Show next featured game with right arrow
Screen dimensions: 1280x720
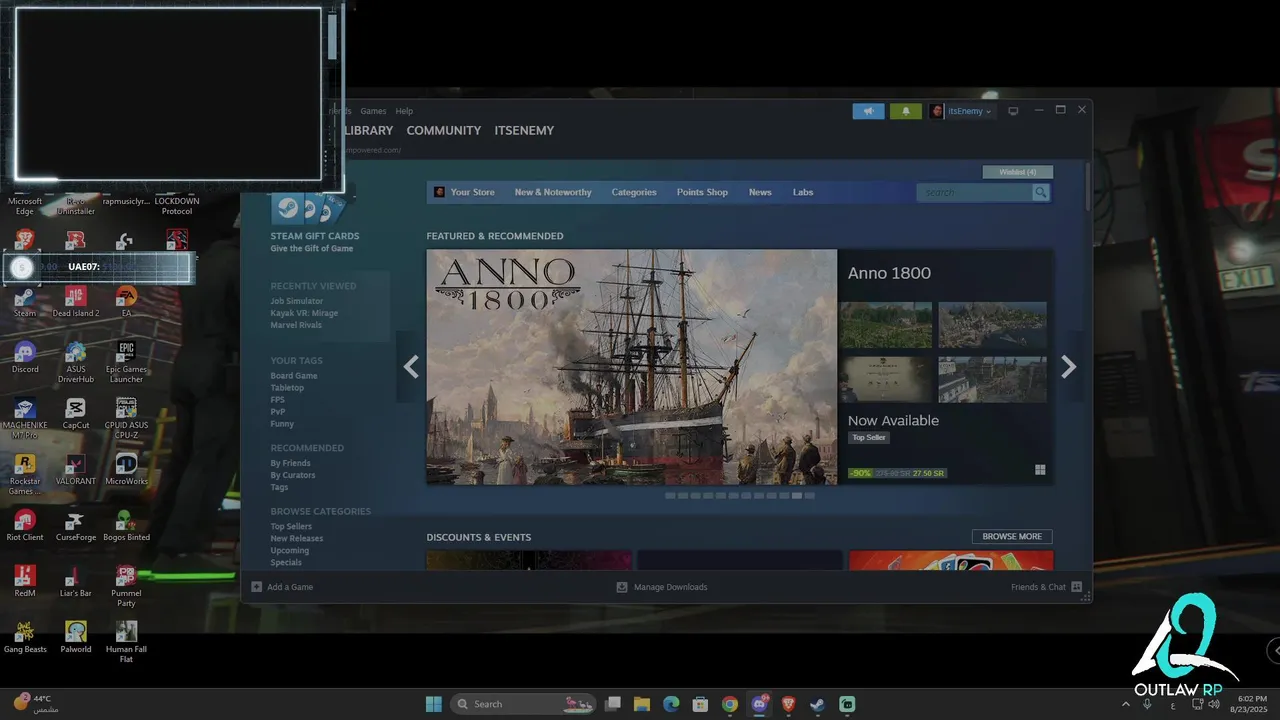pos(1068,367)
